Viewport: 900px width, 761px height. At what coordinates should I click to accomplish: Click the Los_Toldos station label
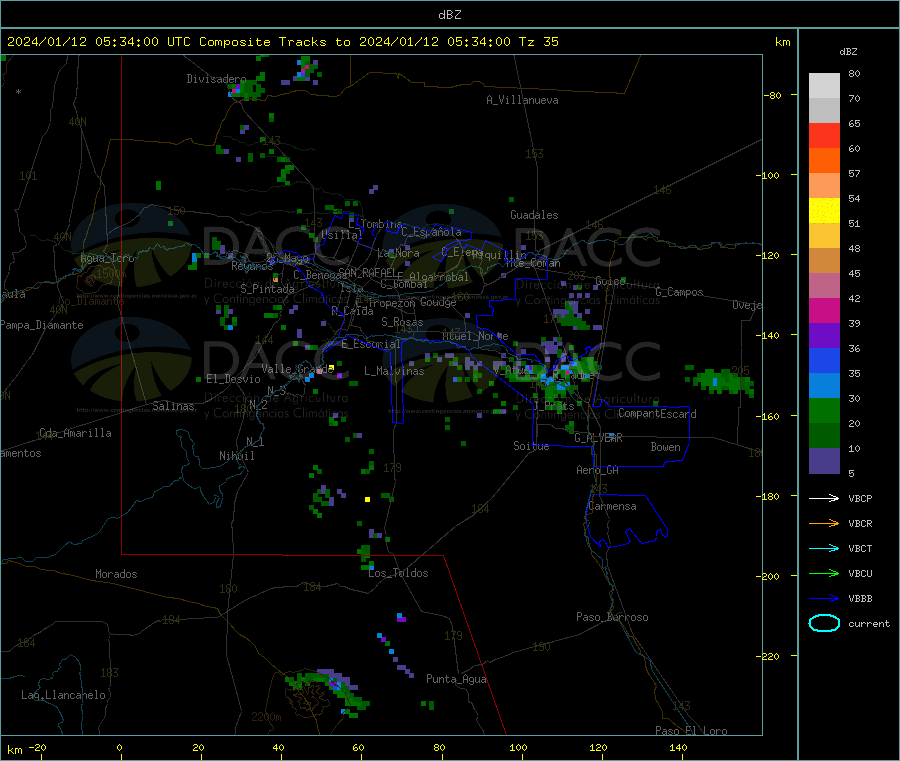(398, 573)
